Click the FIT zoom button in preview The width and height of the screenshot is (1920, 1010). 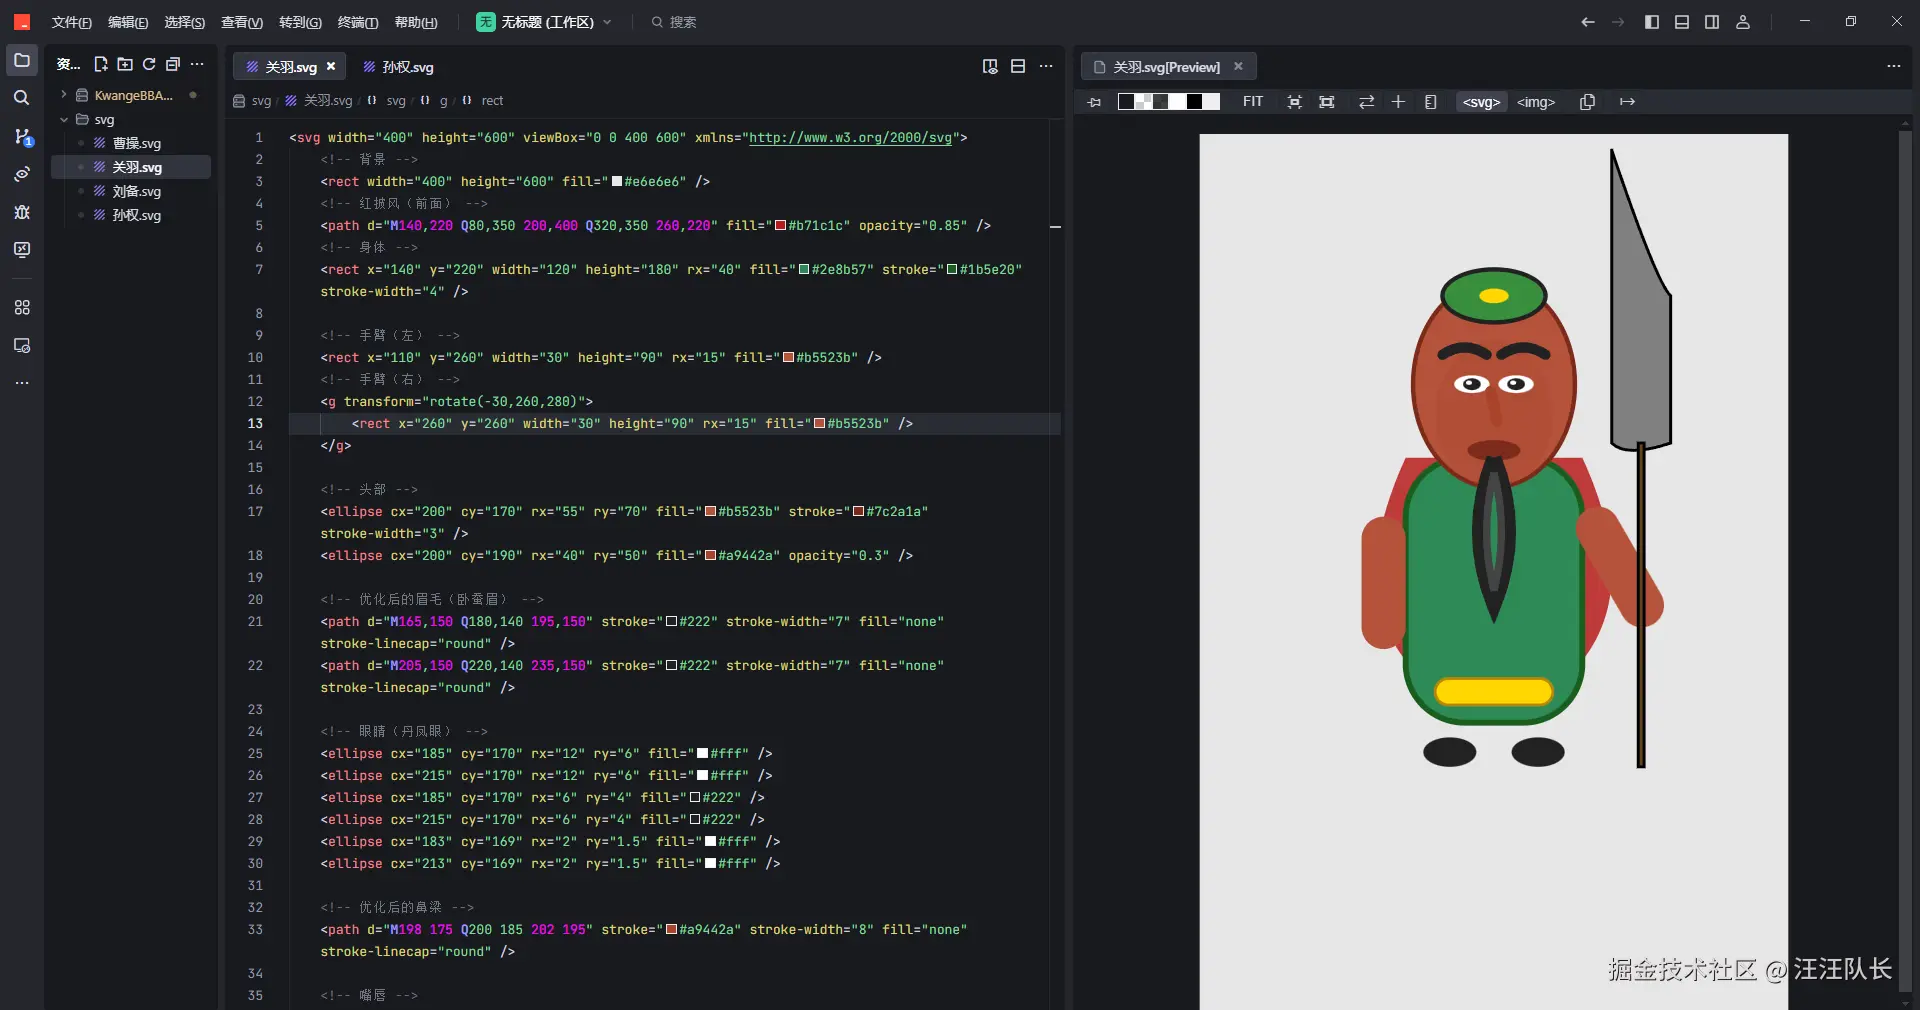coord(1253,102)
